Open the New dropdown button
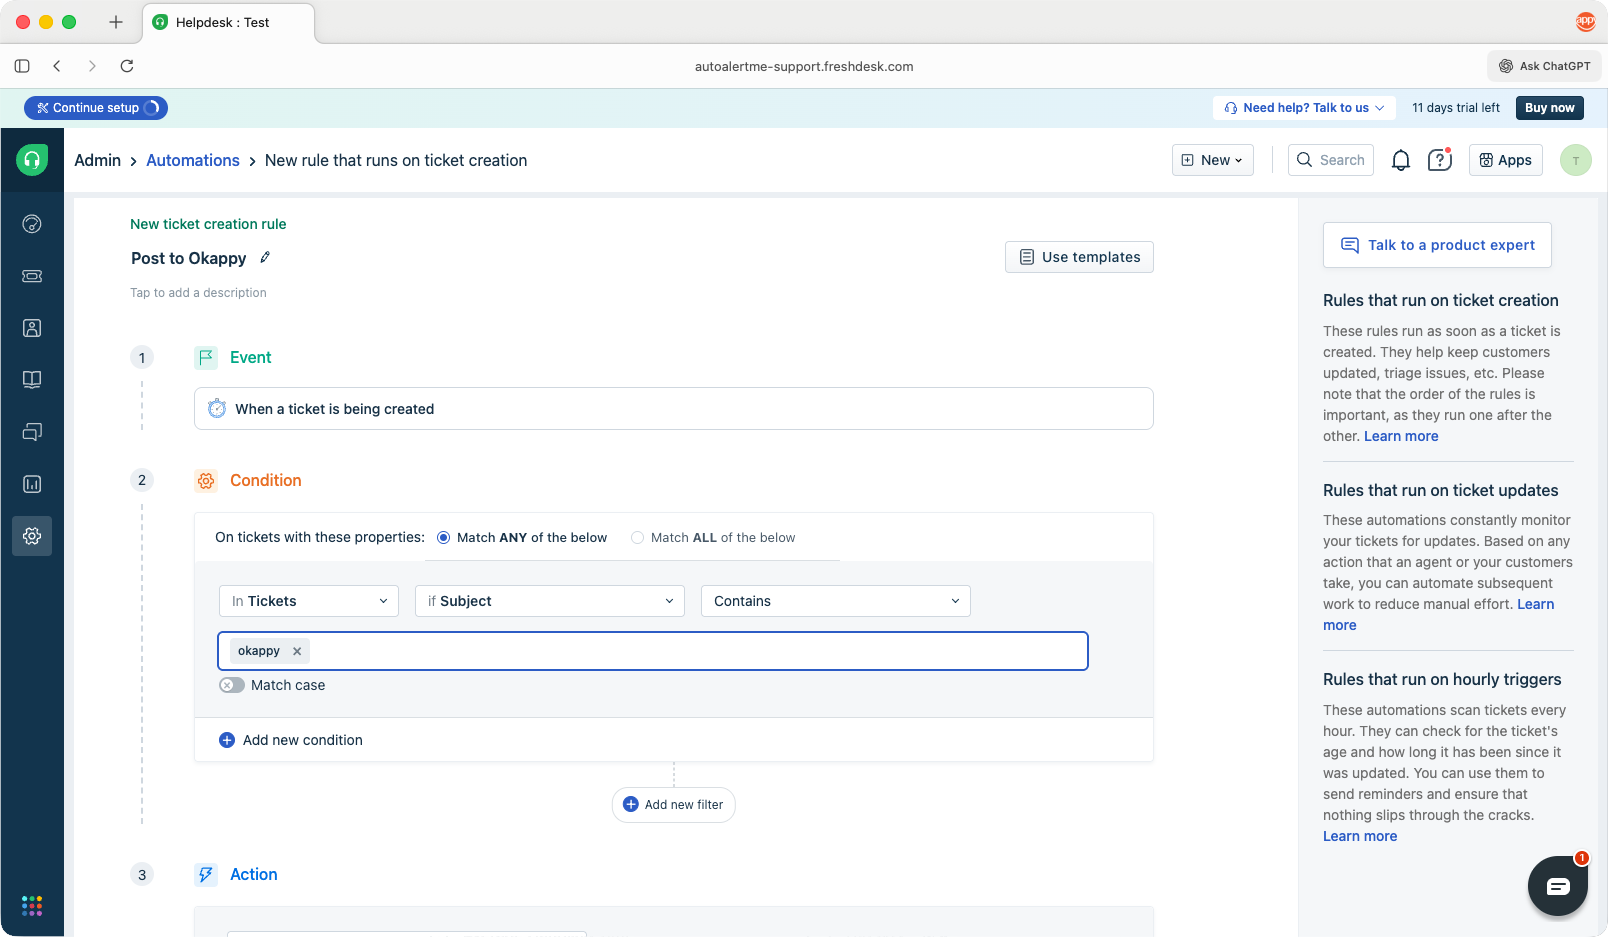1608x937 pixels. [1213, 160]
